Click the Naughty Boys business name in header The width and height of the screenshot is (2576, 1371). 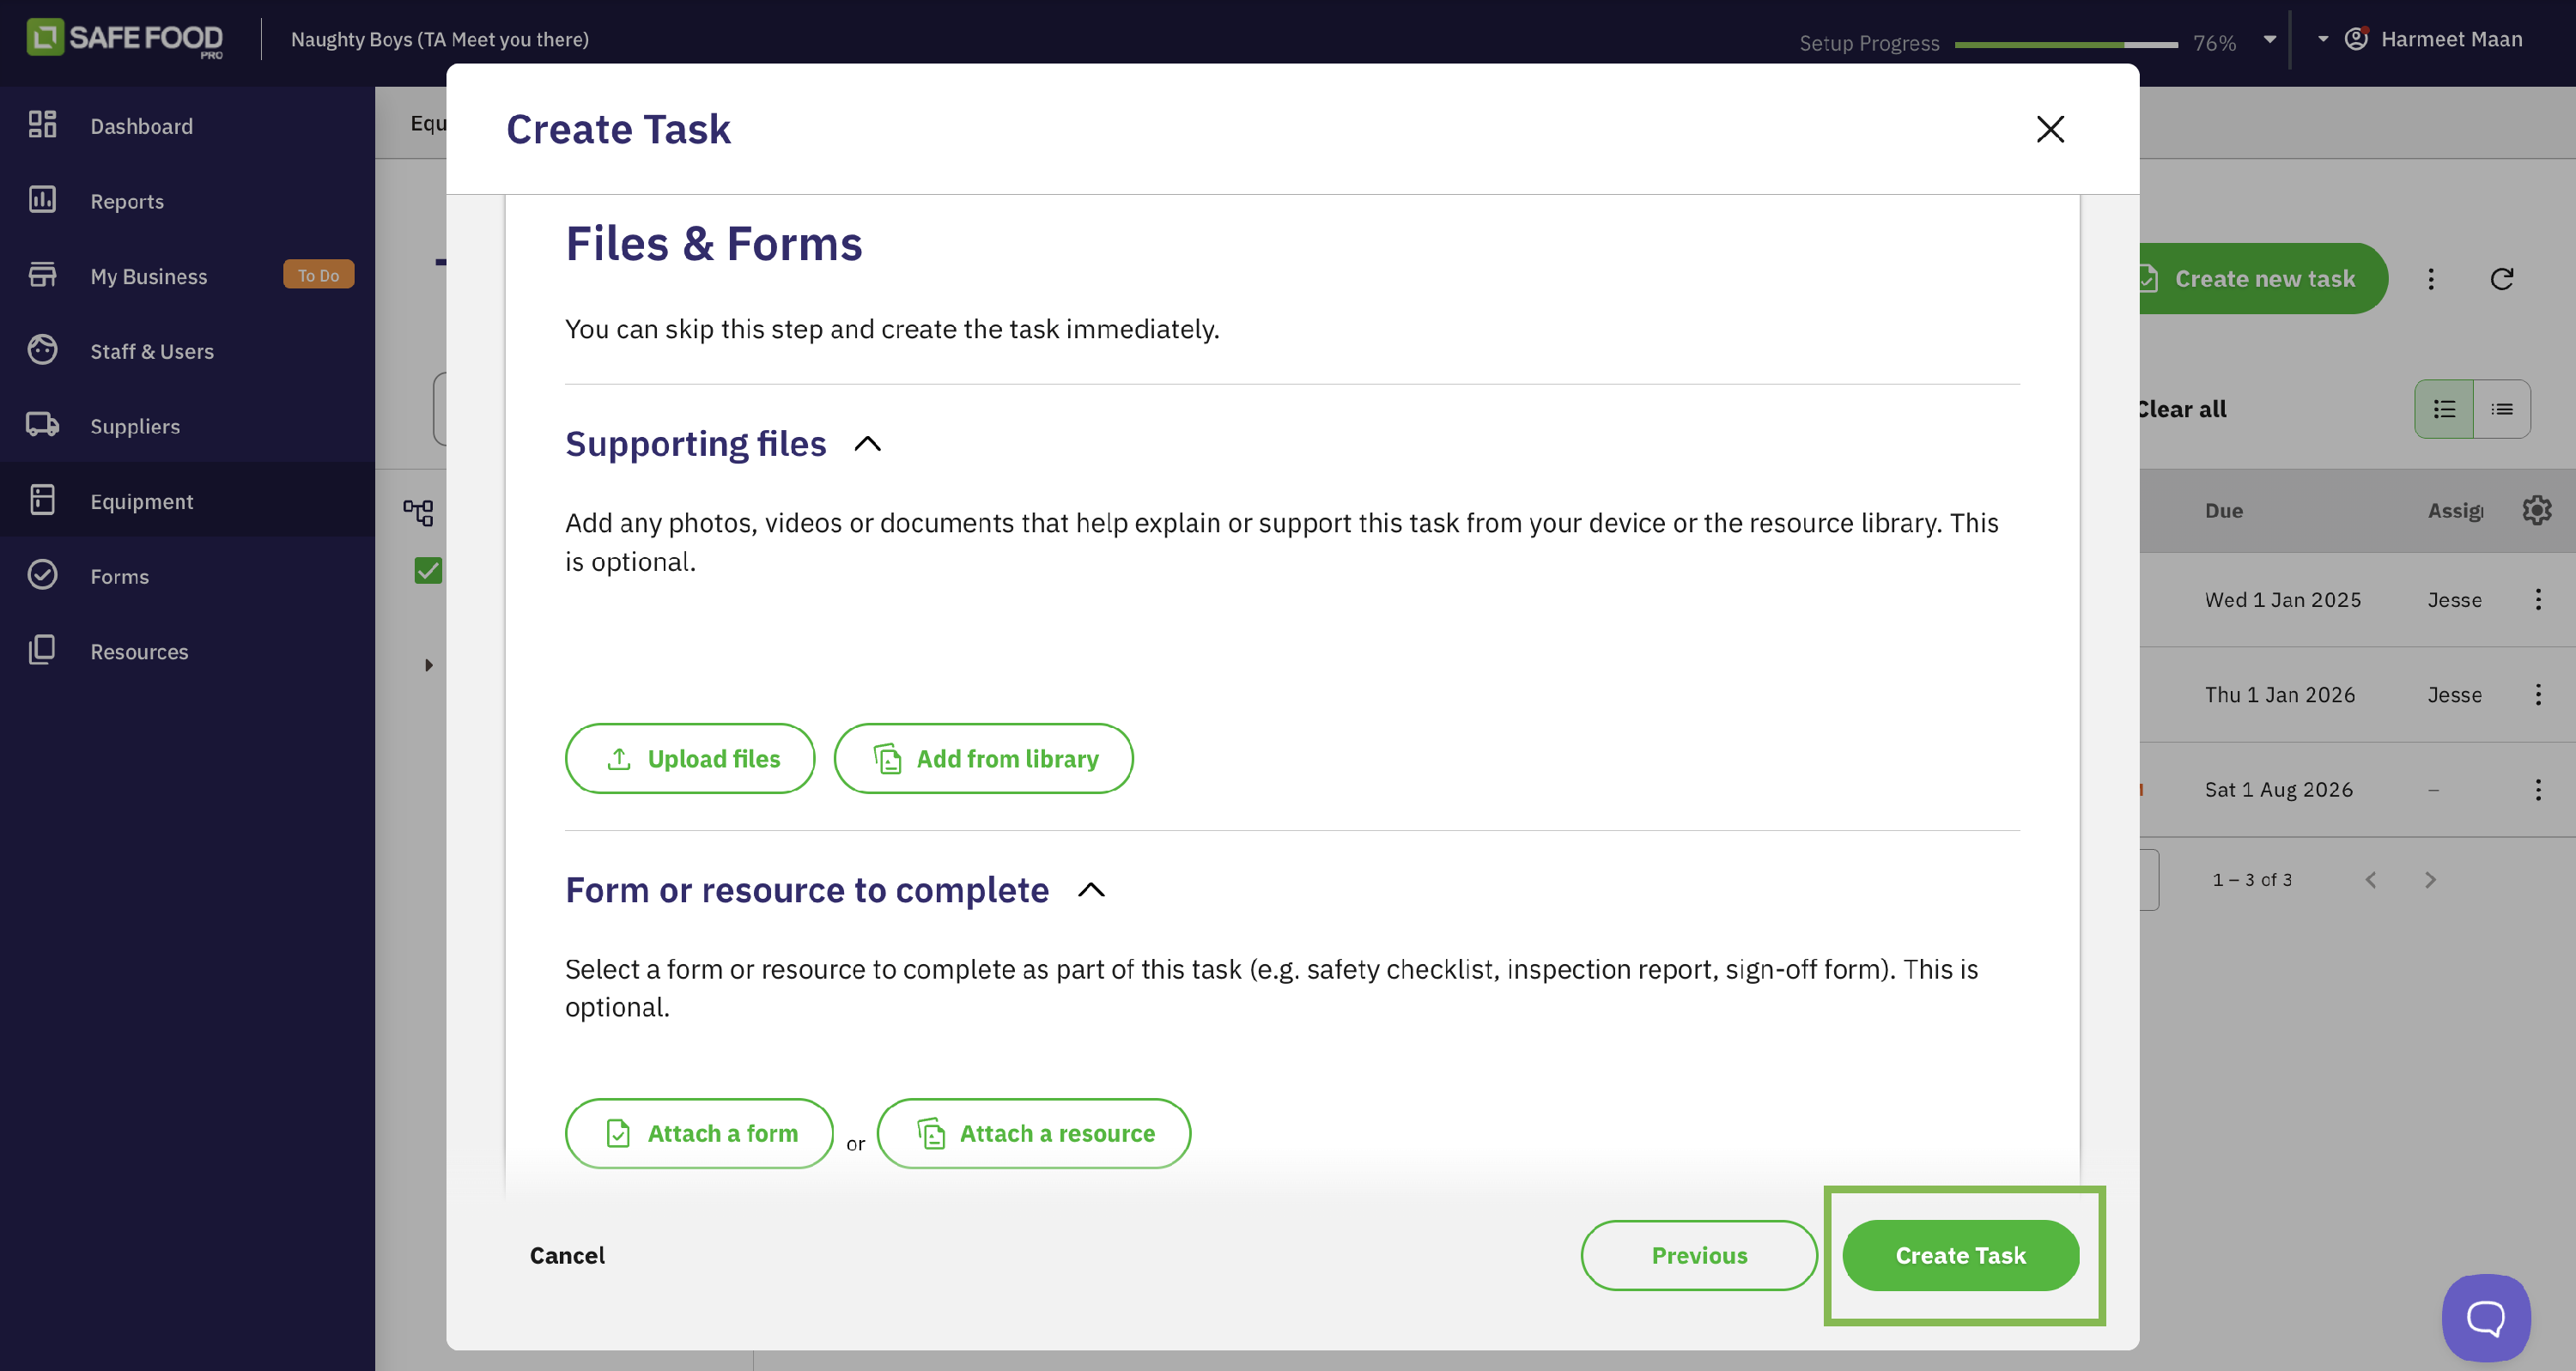(440, 39)
